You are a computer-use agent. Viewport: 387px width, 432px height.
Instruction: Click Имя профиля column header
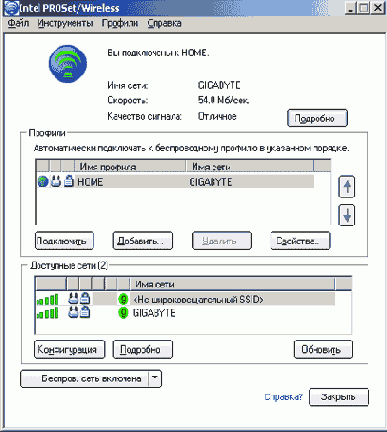coord(130,166)
